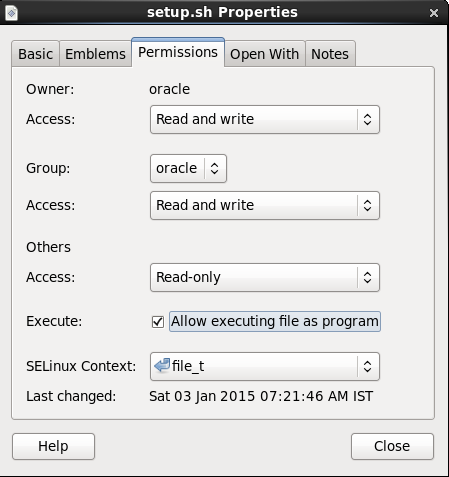Open the Others Access 'Read-only' dropdown
This screenshot has width=449, height=477.
pyautogui.click(x=265, y=277)
